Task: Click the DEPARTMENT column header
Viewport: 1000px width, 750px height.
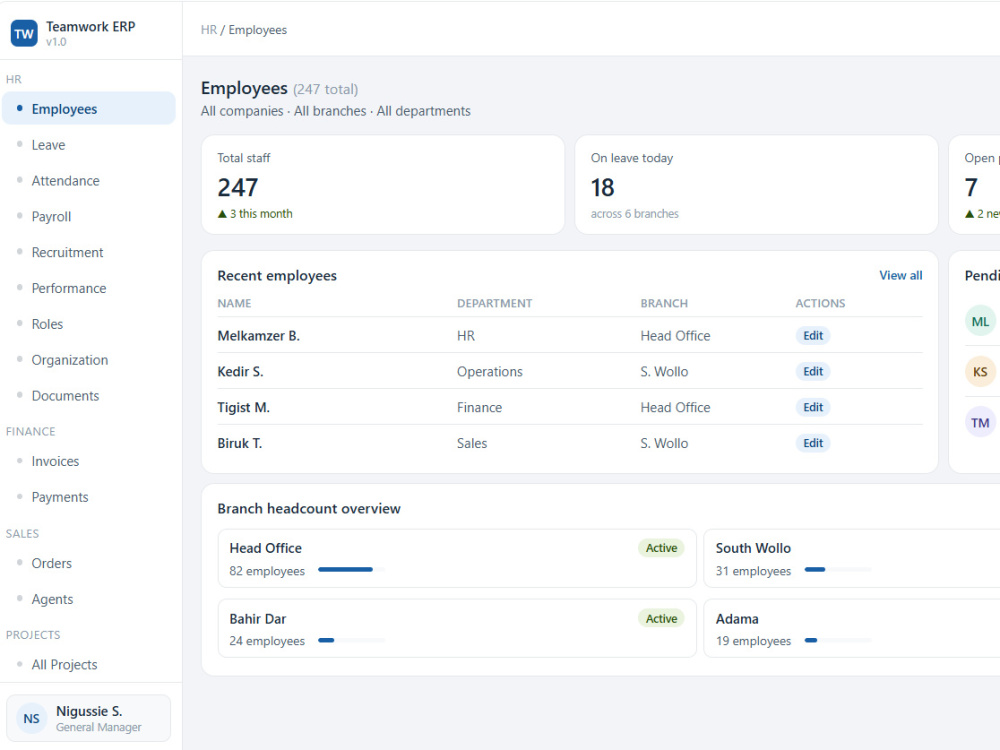Action: click(494, 303)
